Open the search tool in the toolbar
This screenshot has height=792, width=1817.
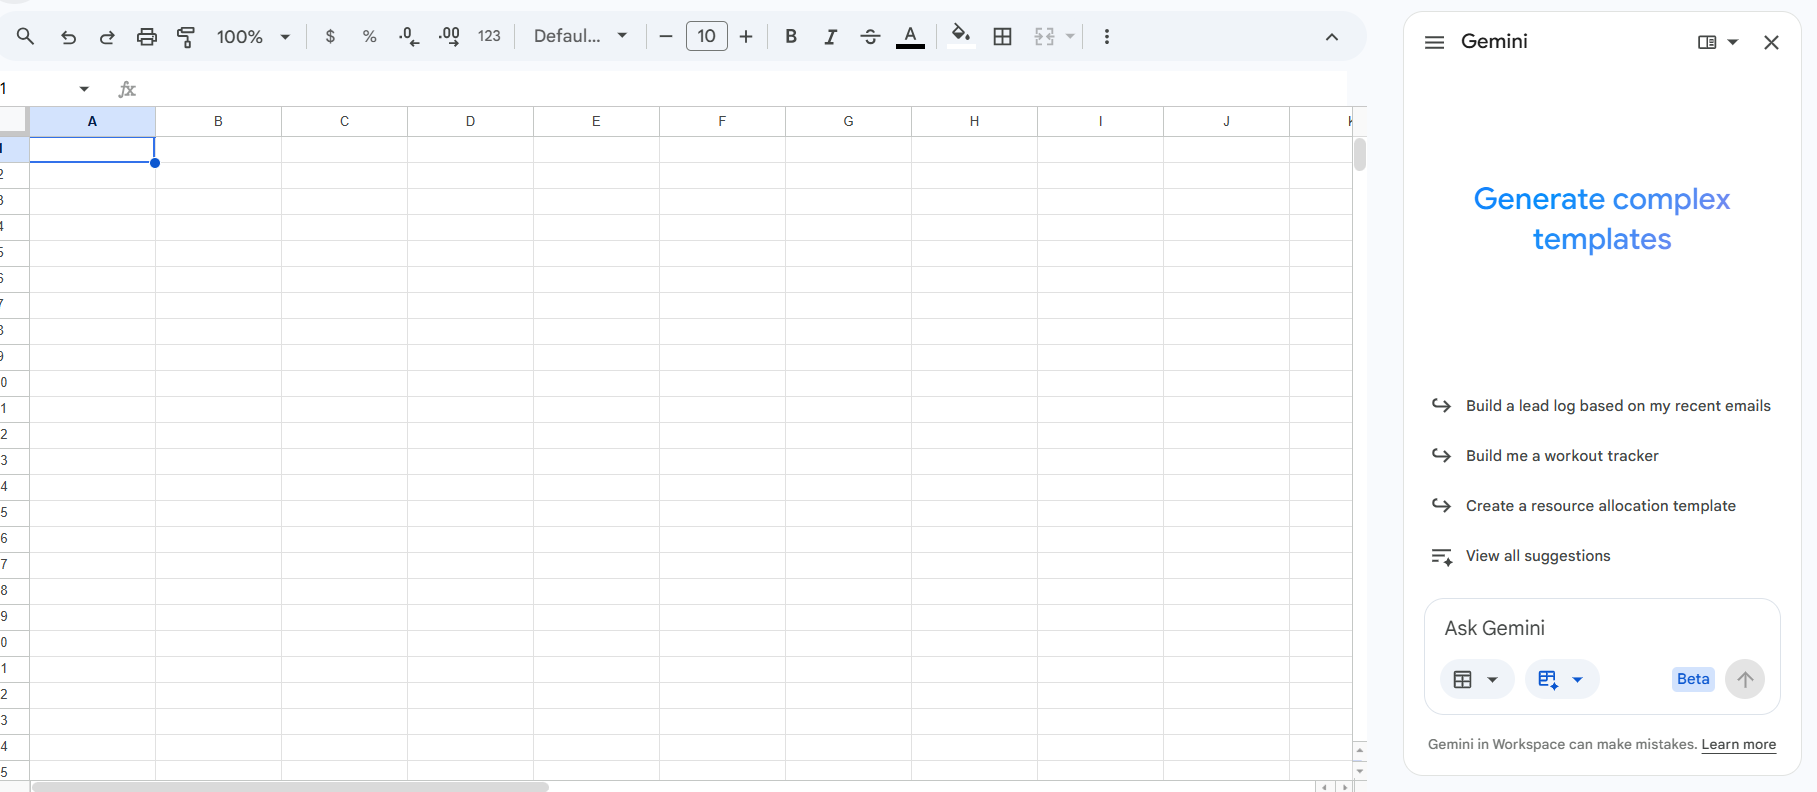click(26, 37)
